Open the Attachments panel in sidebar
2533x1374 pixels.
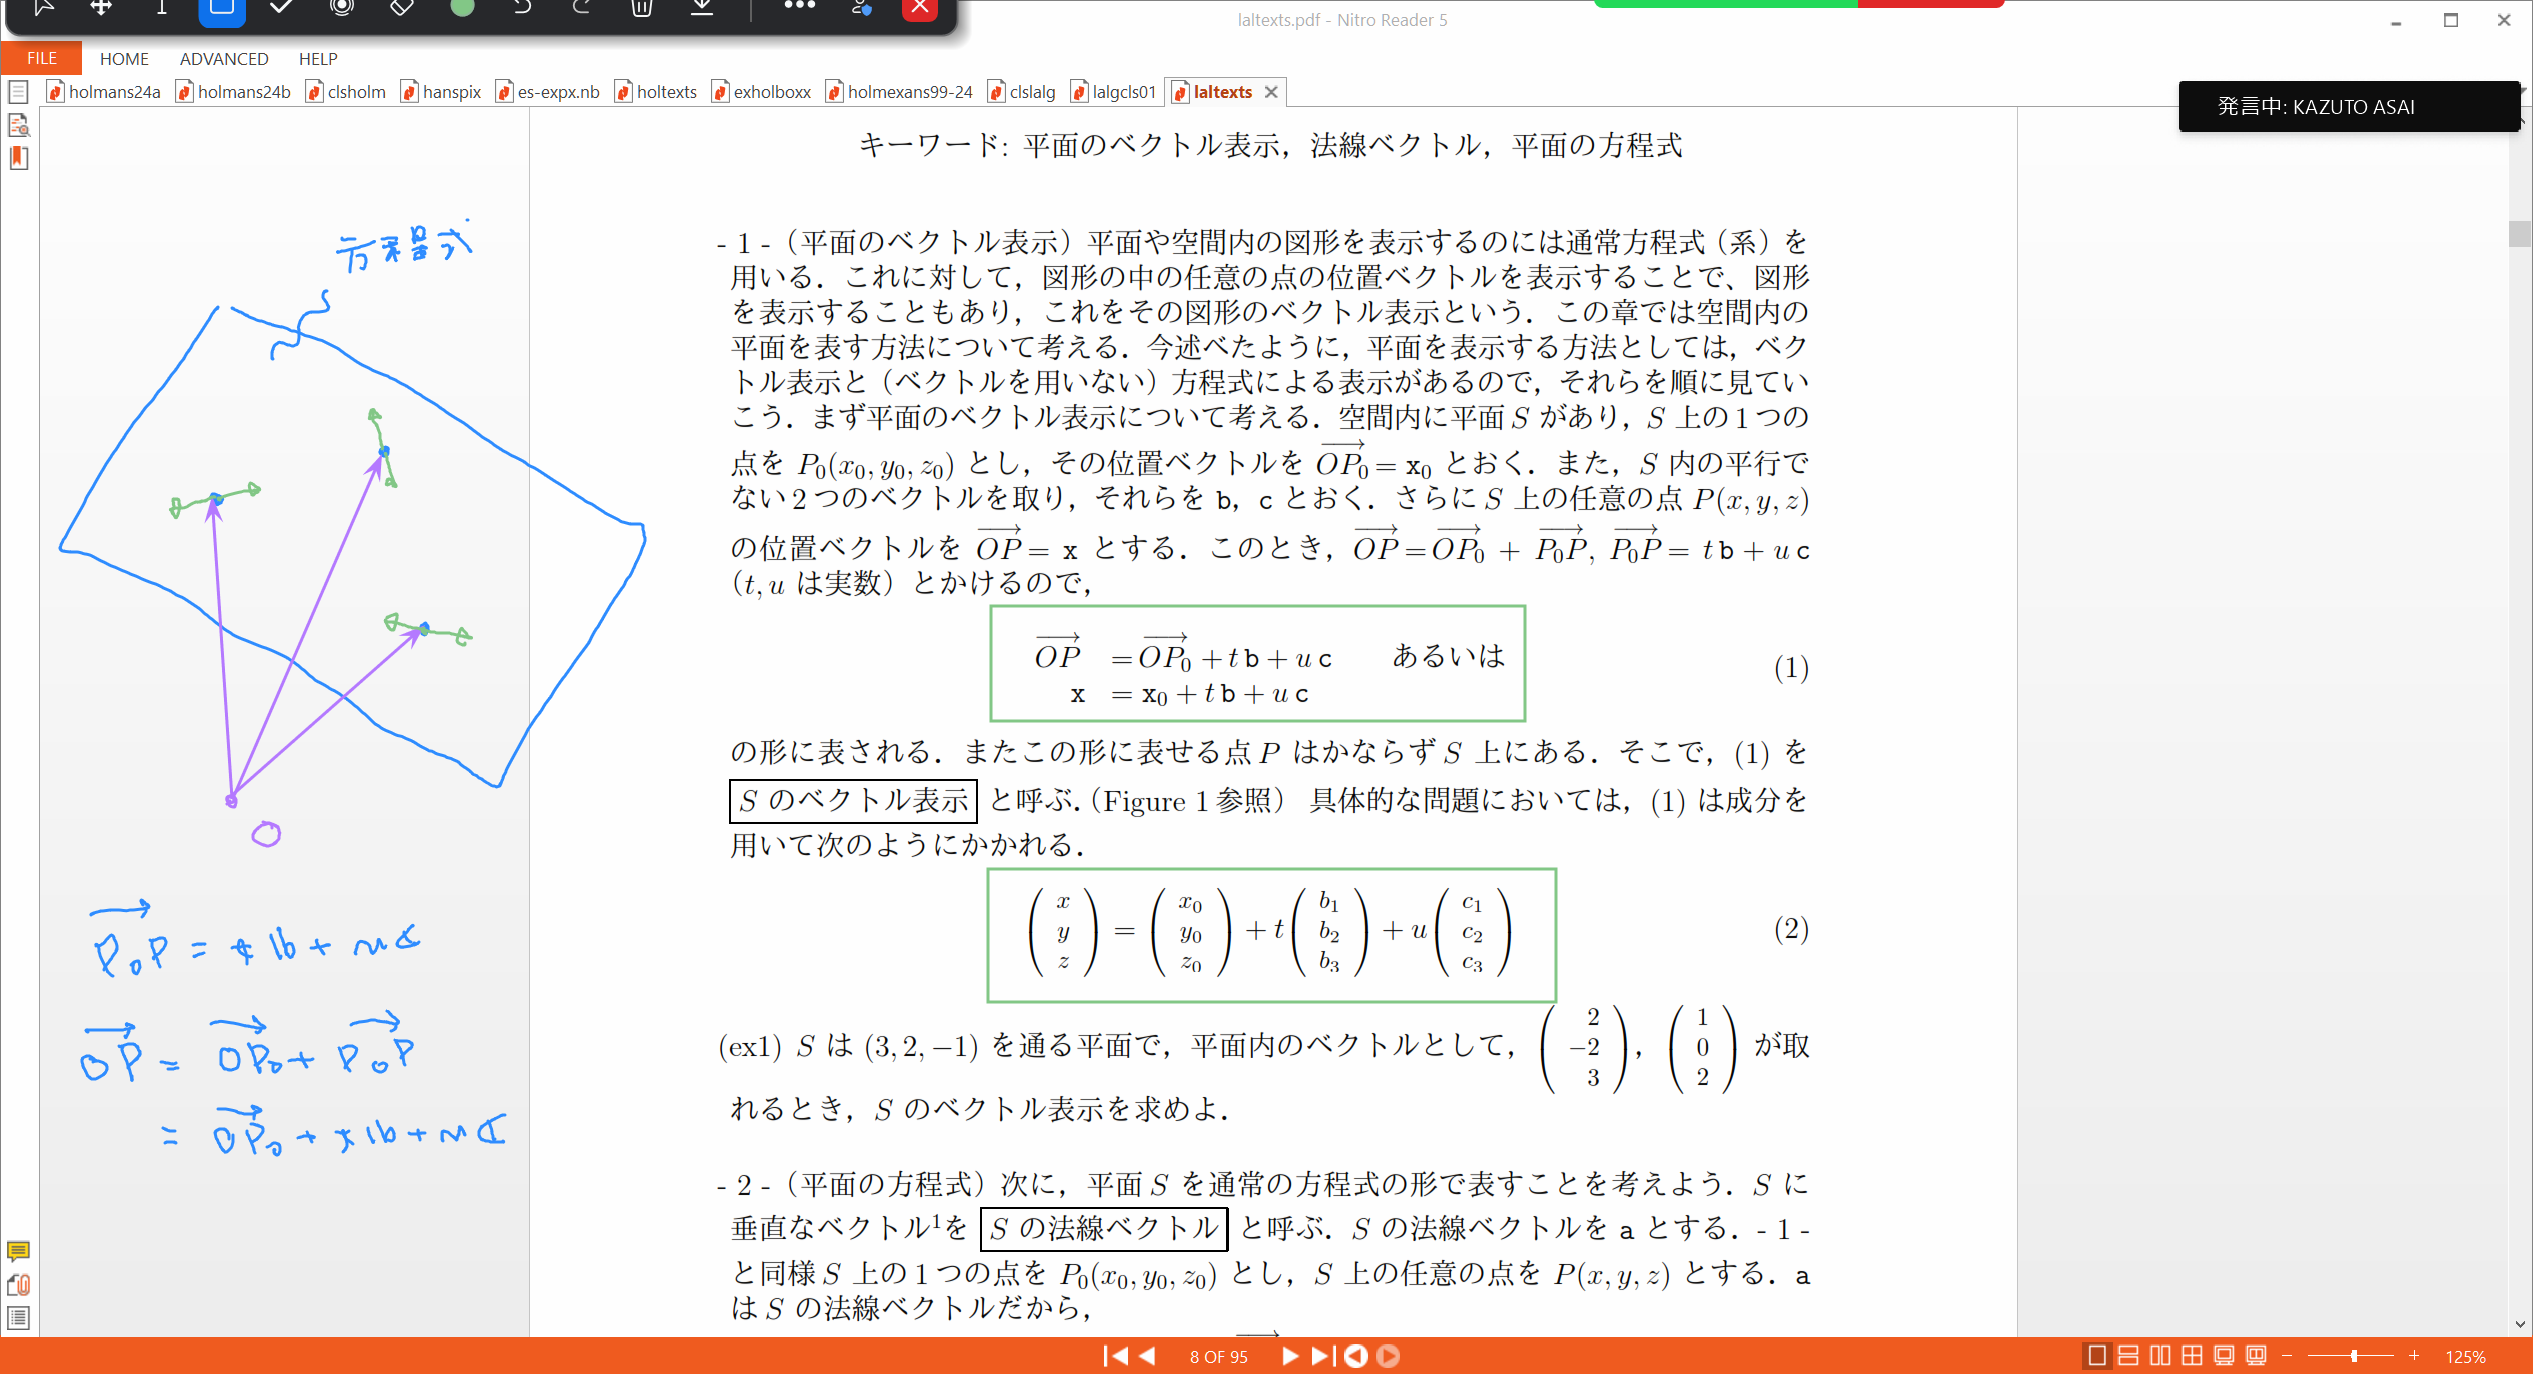pos(18,1285)
